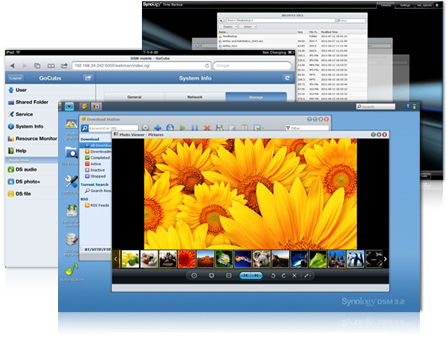Click search magnifier button in Download Station
This screenshot has height=360, width=447.
[85, 128]
